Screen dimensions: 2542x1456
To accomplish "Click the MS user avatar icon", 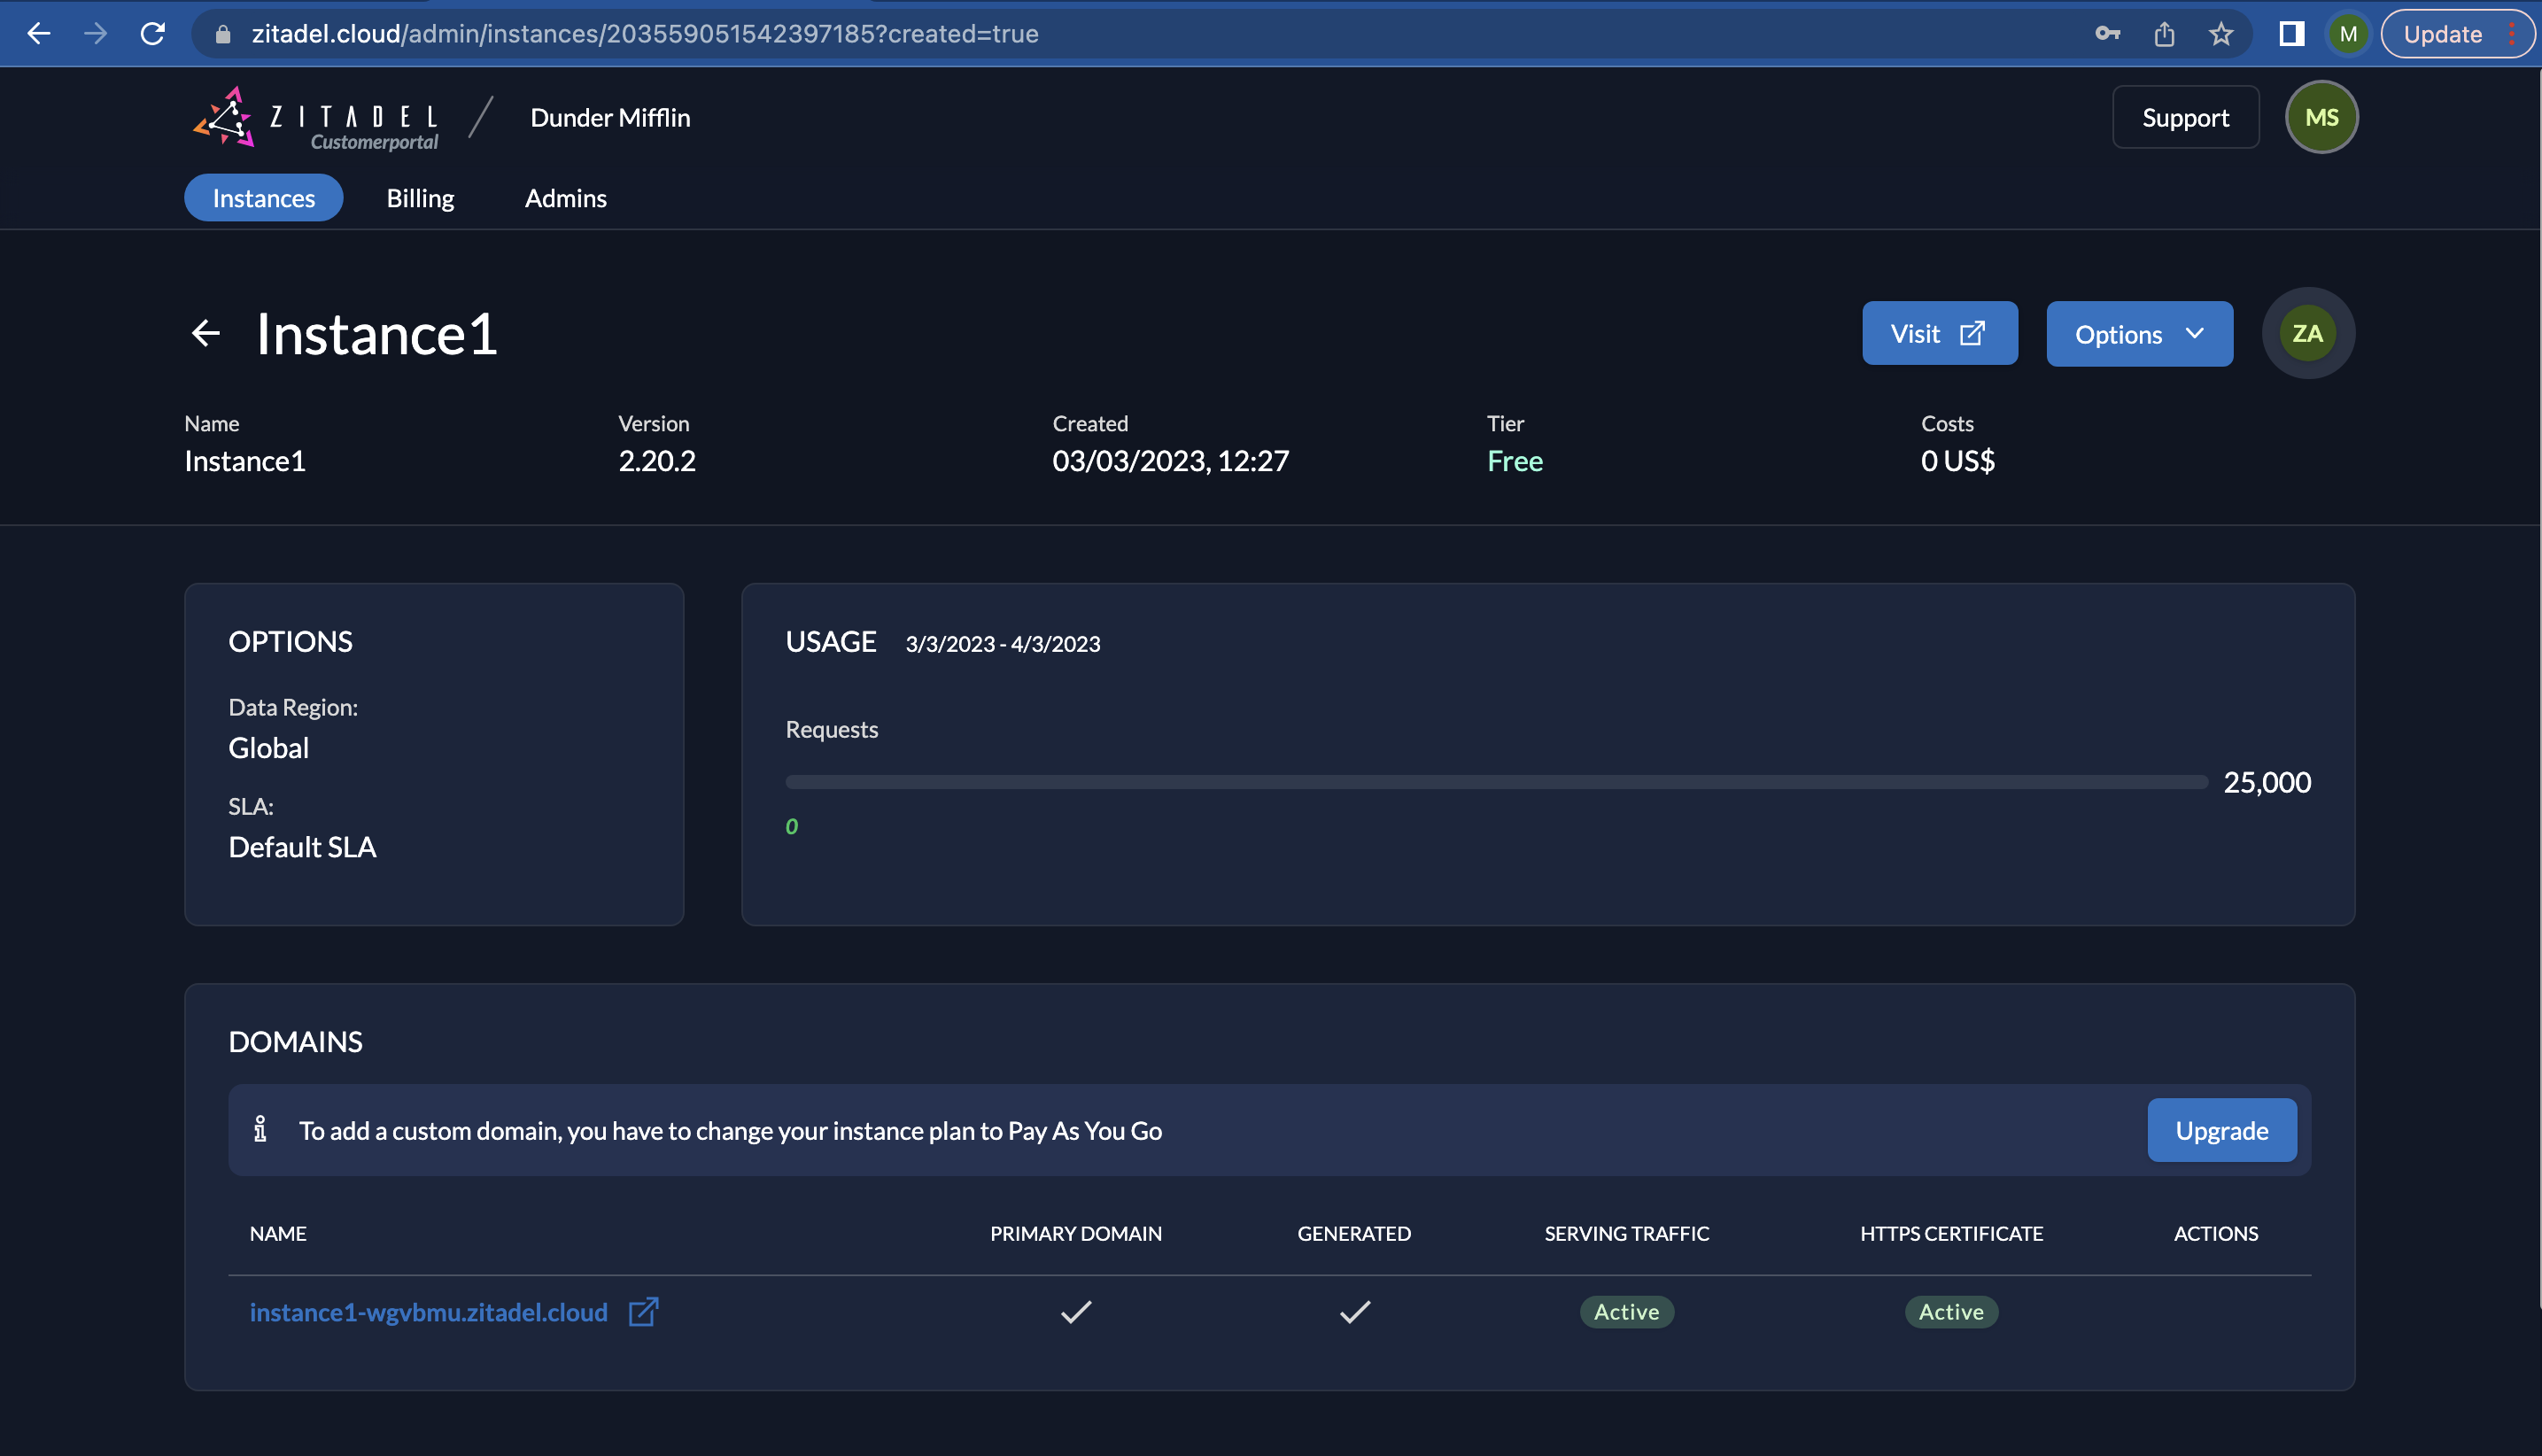I will (2321, 117).
